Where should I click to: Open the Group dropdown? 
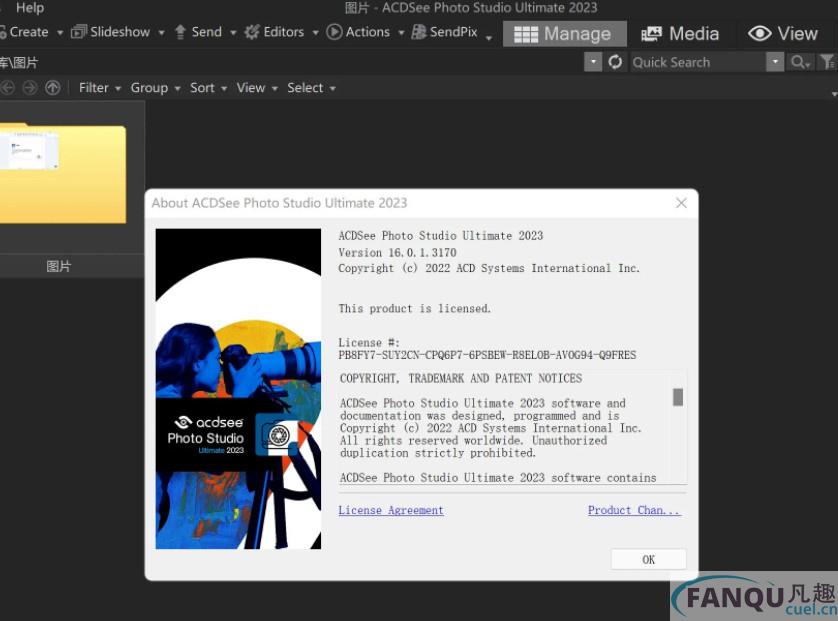pos(156,88)
